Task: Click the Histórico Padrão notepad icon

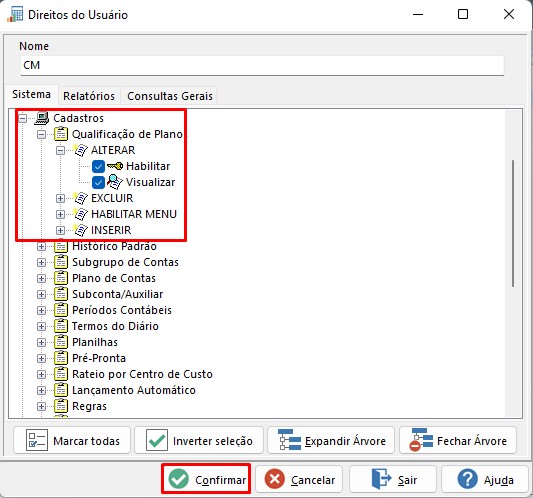Action: point(61,246)
